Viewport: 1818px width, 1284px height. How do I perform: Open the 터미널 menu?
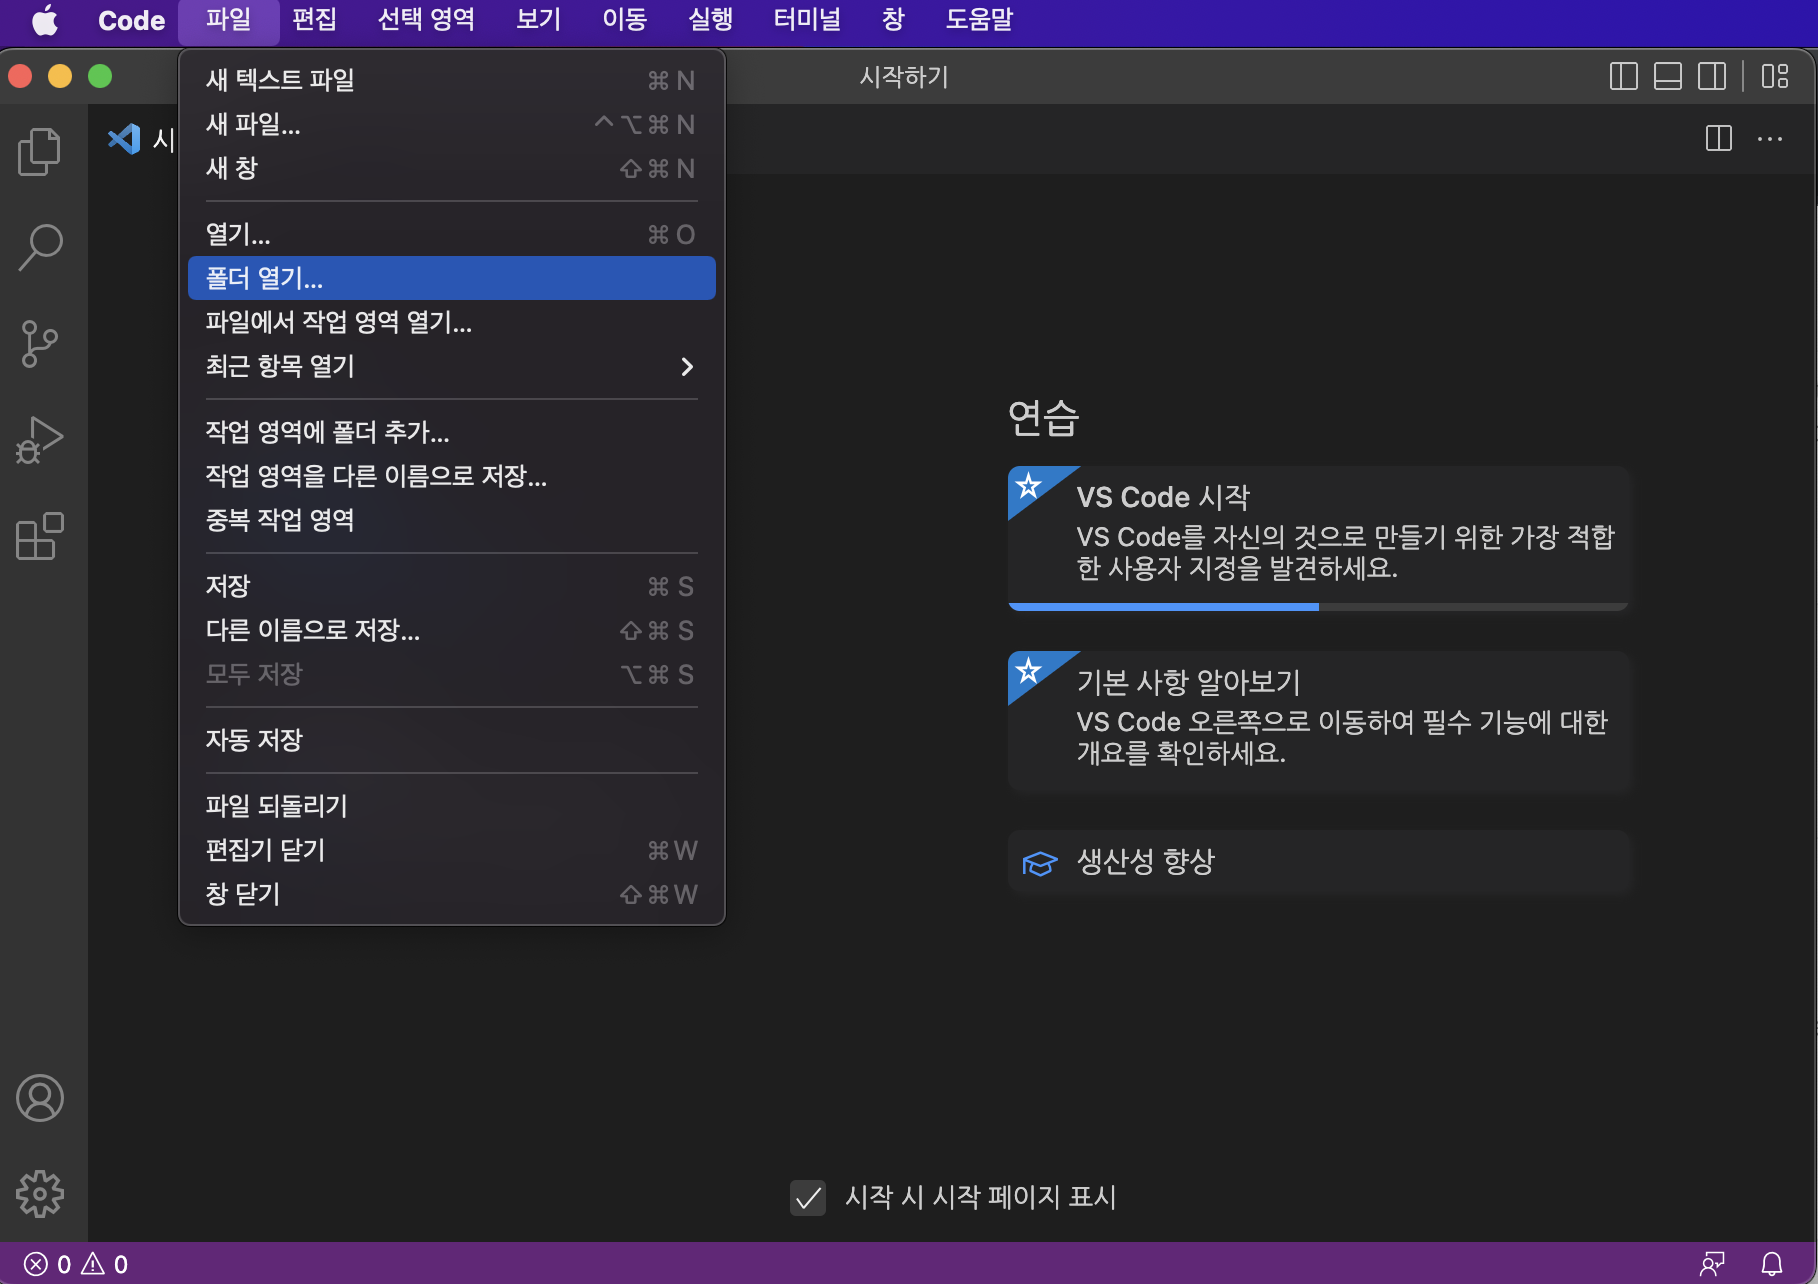pyautogui.click(x=807, y=20)
